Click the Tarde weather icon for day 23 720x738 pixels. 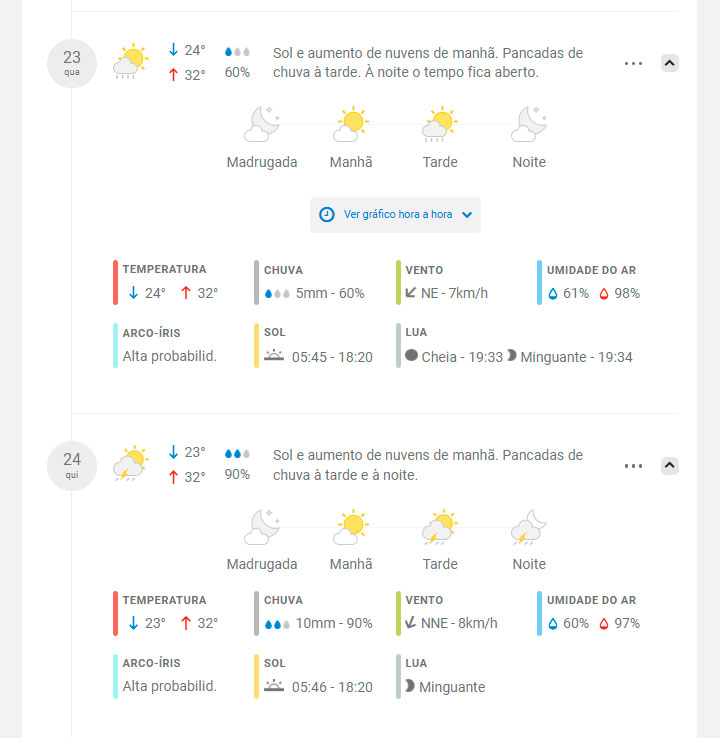coord(440,125)
